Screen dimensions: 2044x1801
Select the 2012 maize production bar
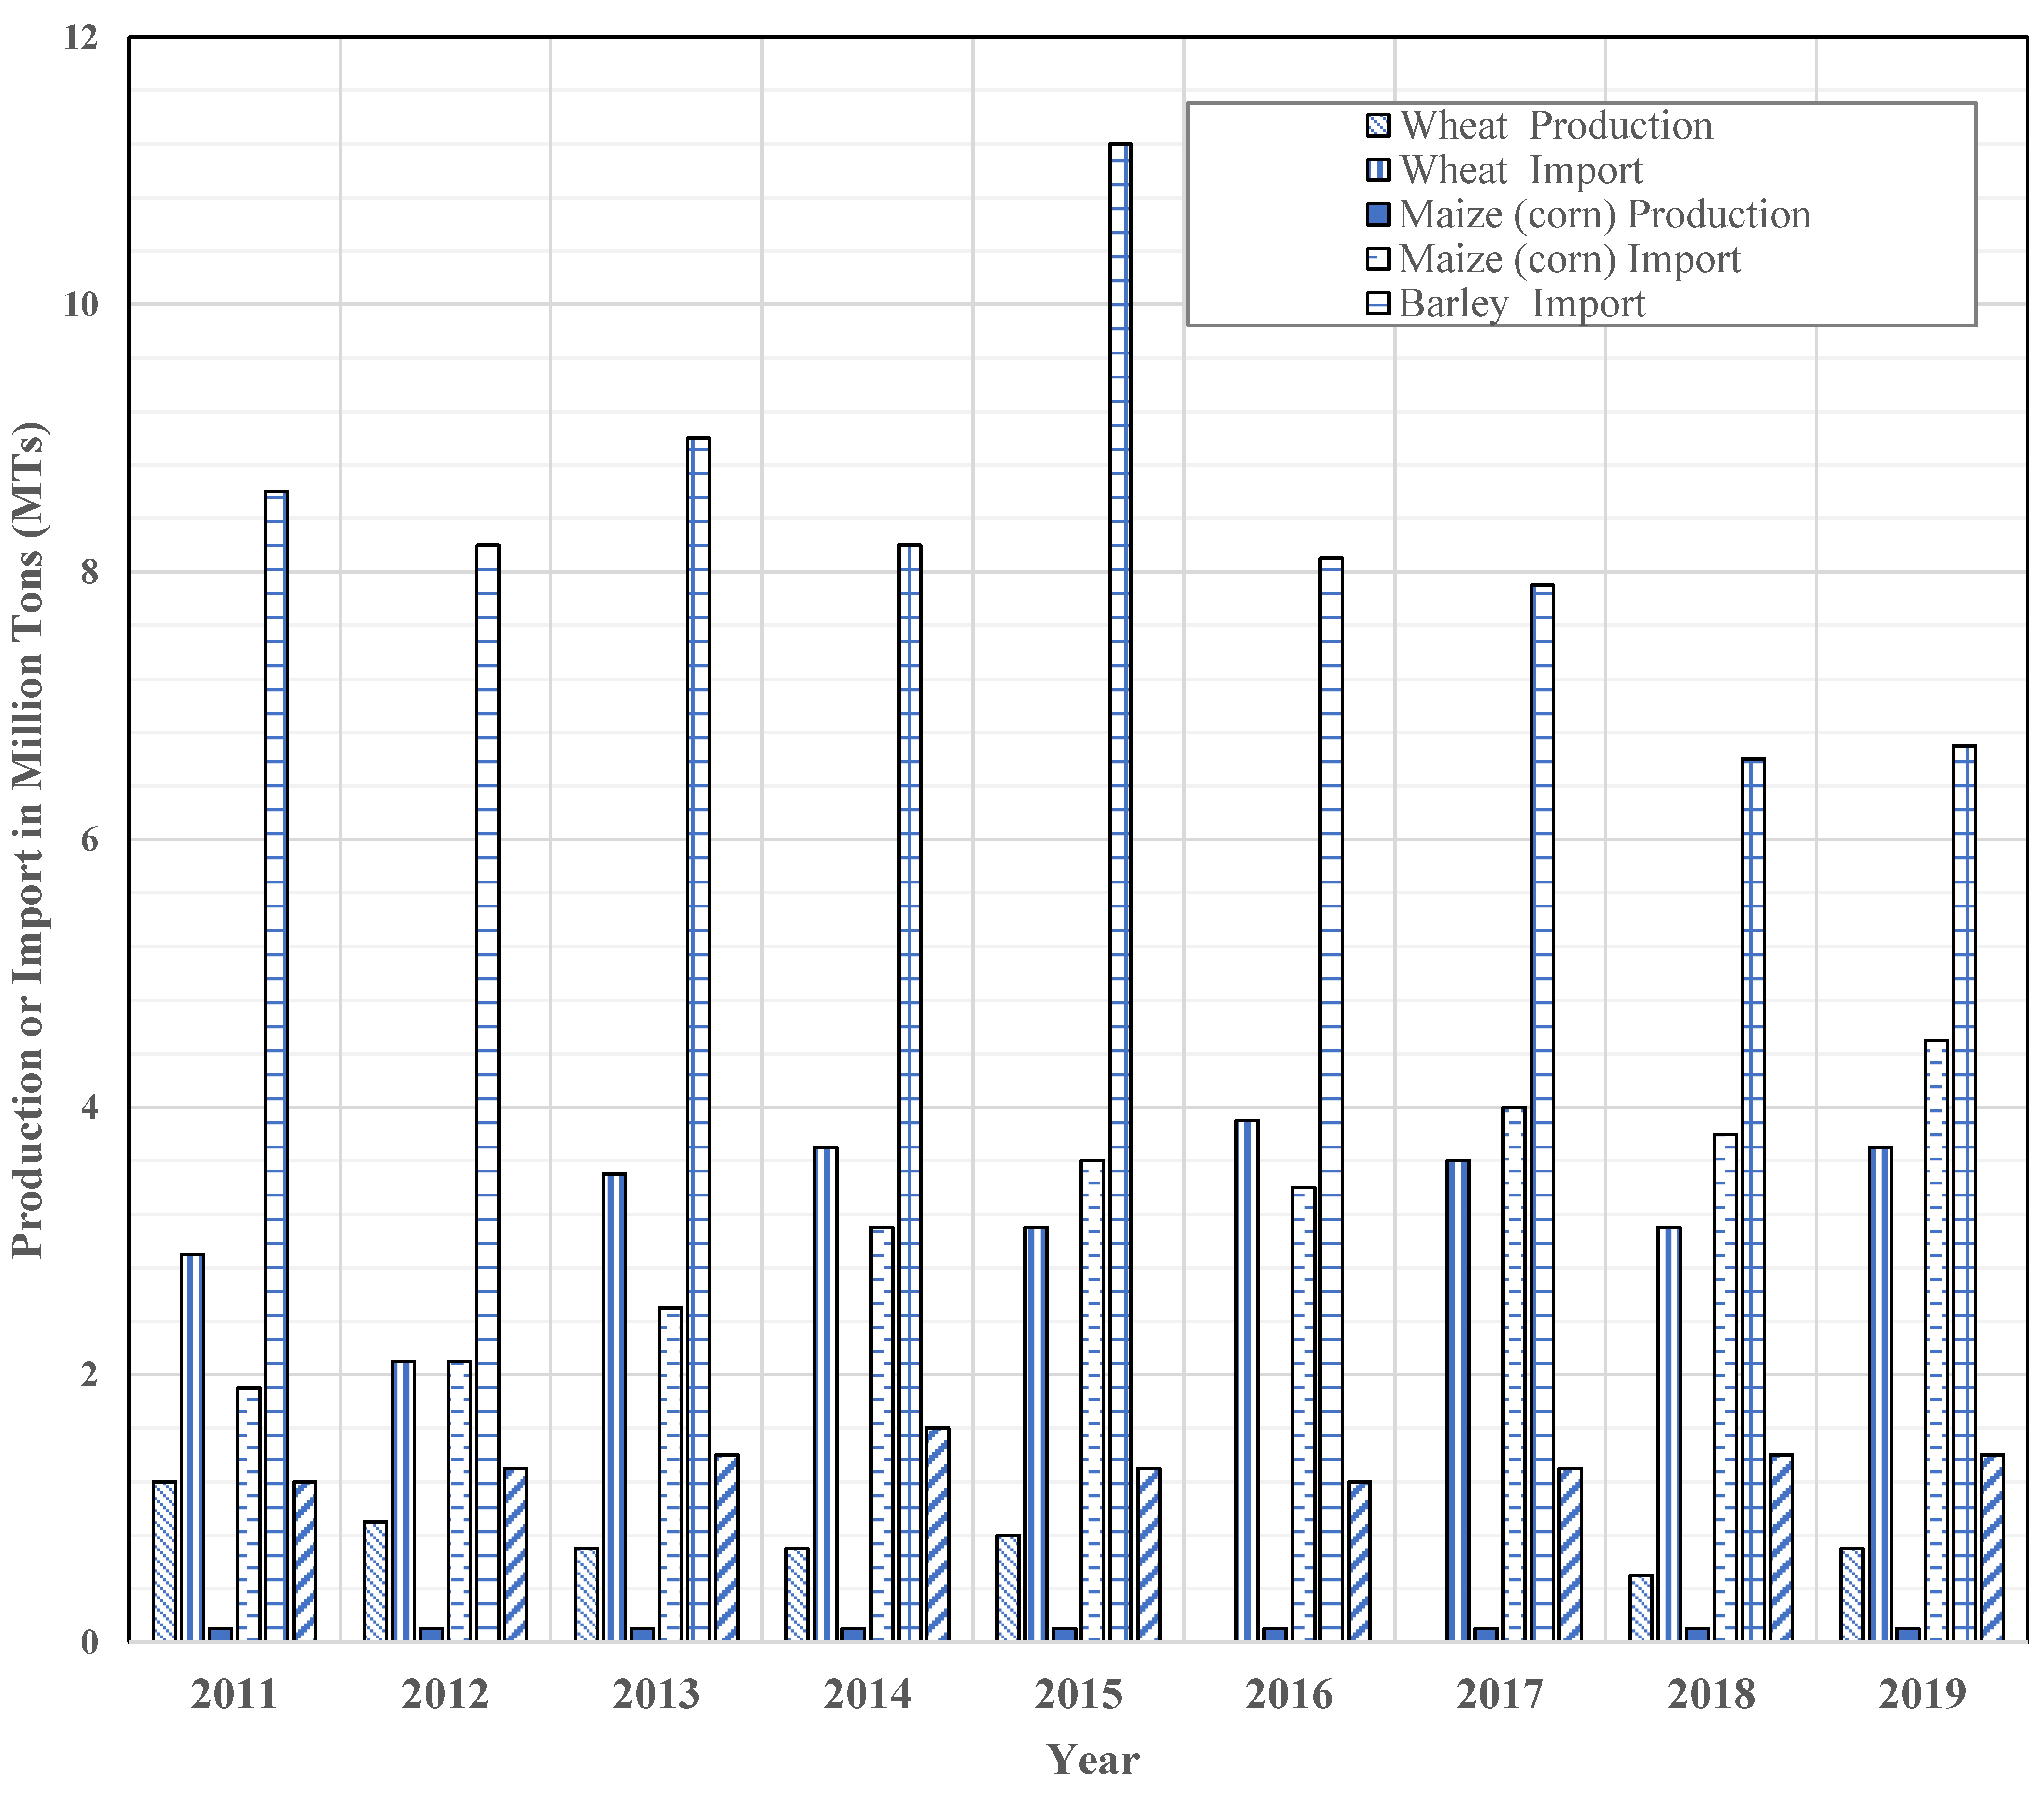click(x=431, y=1633)
